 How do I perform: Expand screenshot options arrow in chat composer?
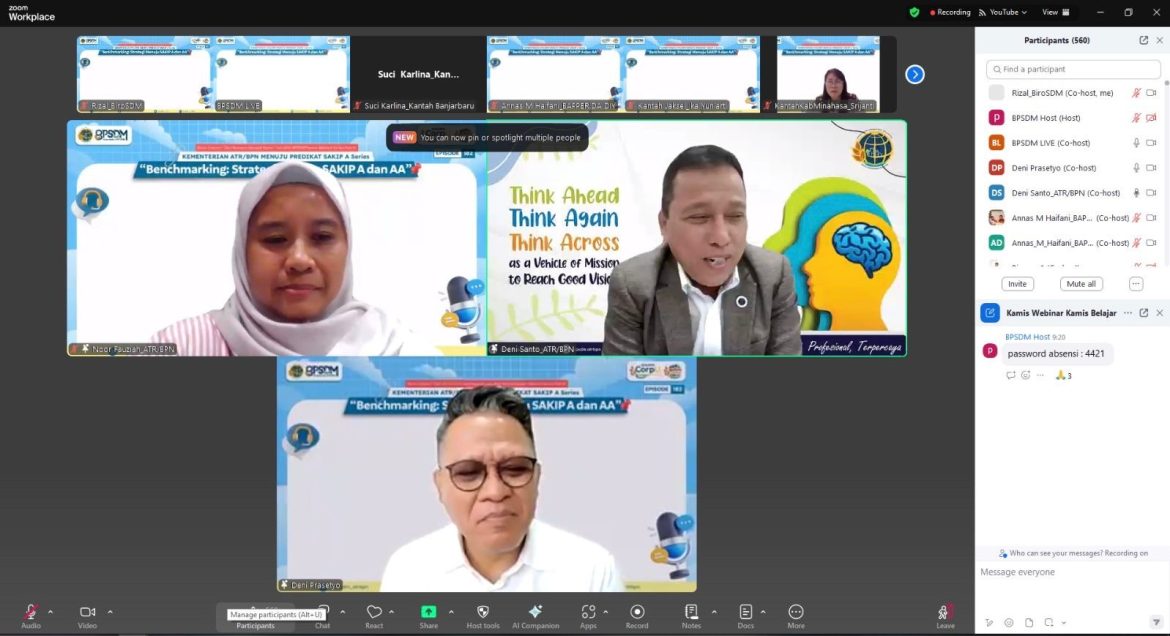[1063, 623]
